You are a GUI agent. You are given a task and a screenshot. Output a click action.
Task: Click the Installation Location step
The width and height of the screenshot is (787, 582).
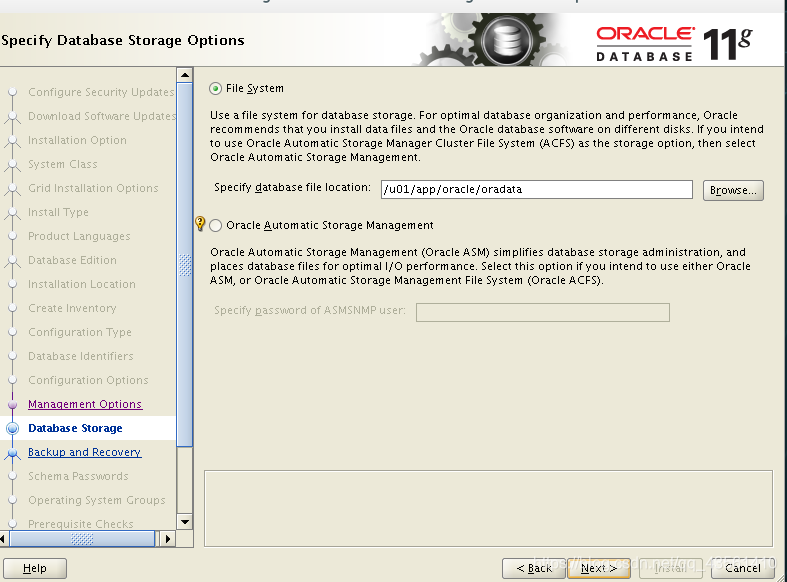(x=82, y=284)
